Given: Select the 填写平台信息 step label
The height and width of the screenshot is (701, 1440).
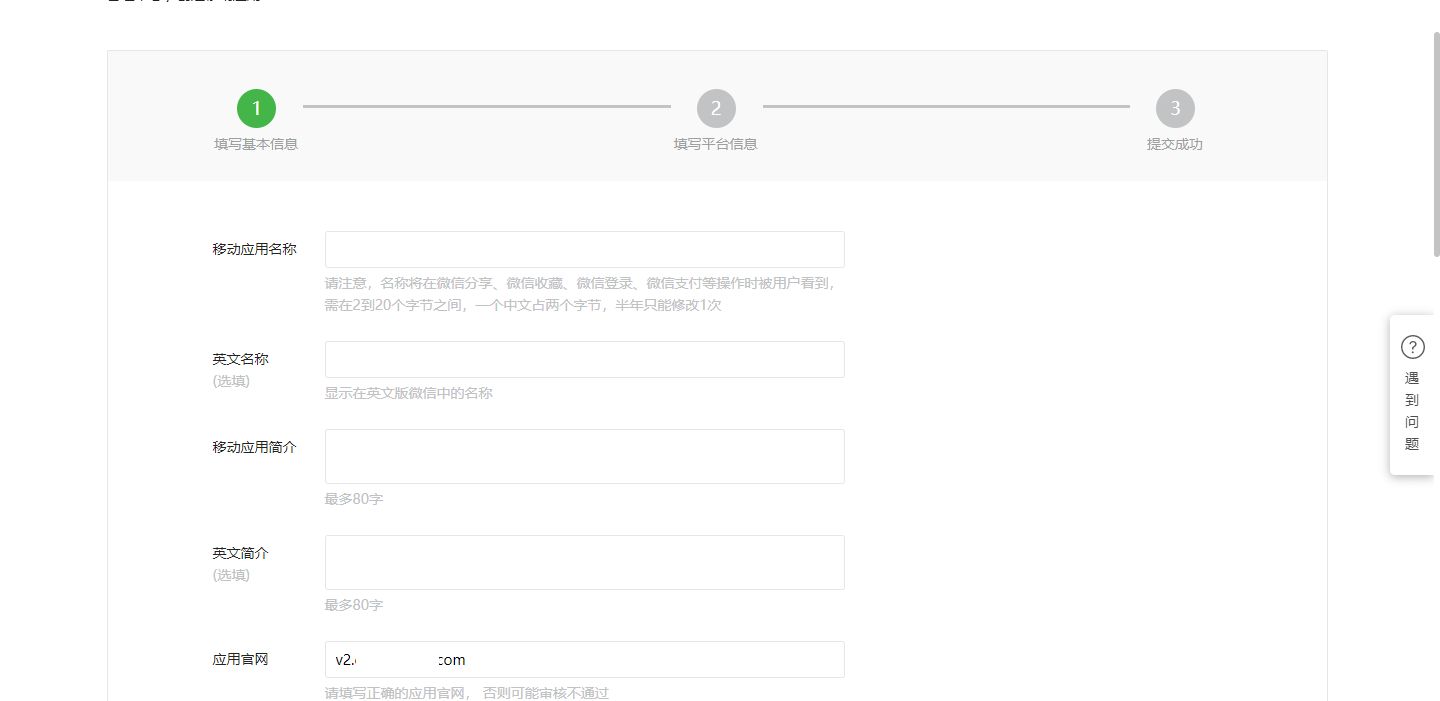Looking at the screenshot, I should [716, 144].
